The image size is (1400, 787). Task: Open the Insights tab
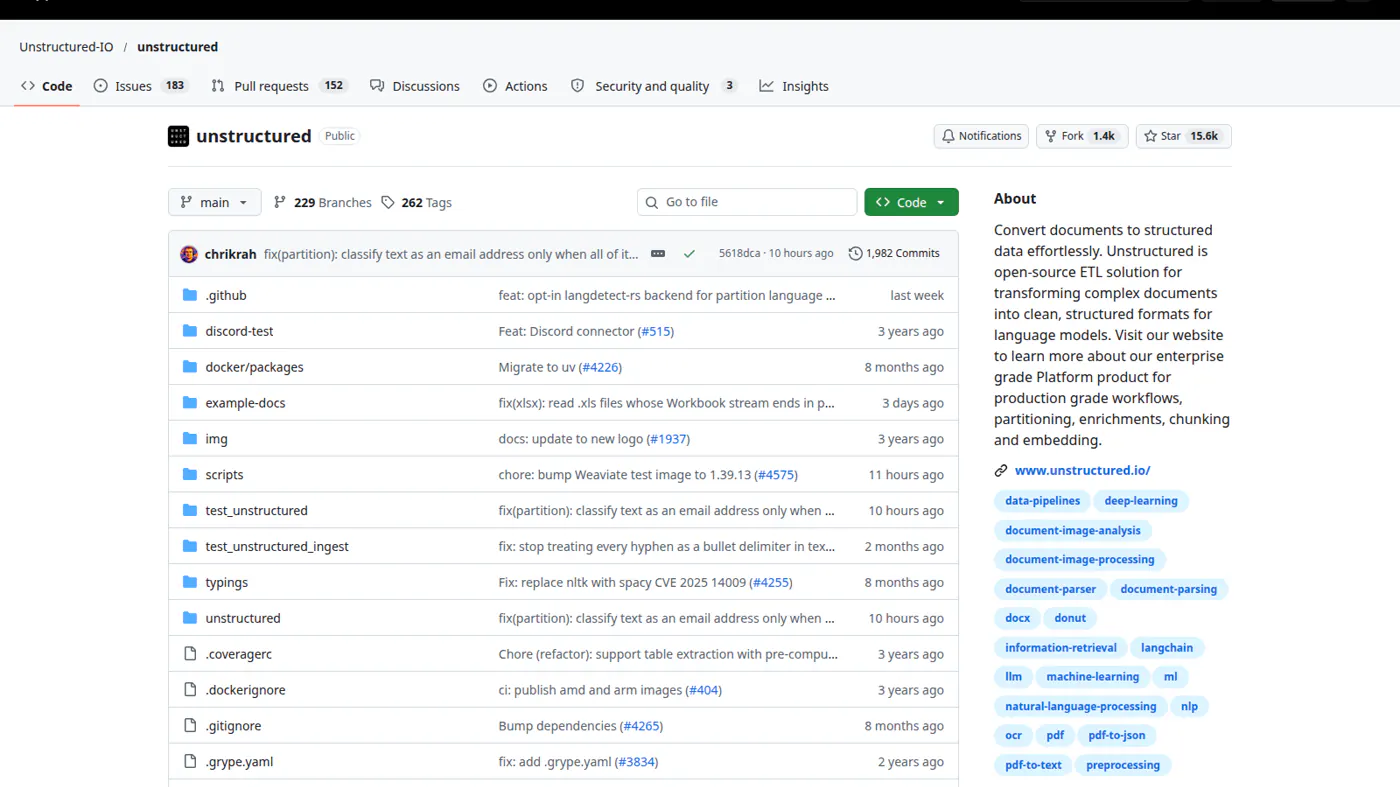[794, 86]
